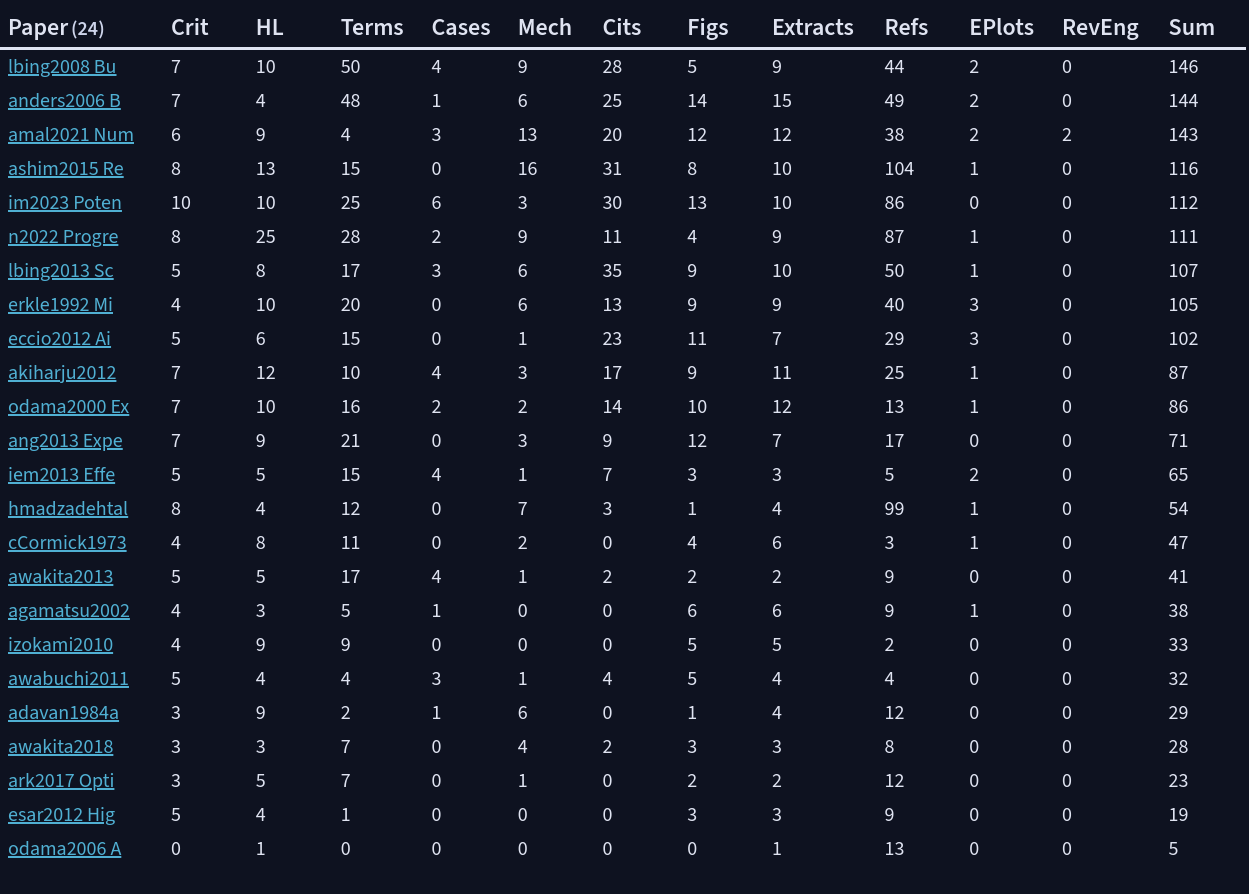Sort table by Terms column header
Image resolution: width=1249 pixels, height=894 pixels.
click(372, 28)
